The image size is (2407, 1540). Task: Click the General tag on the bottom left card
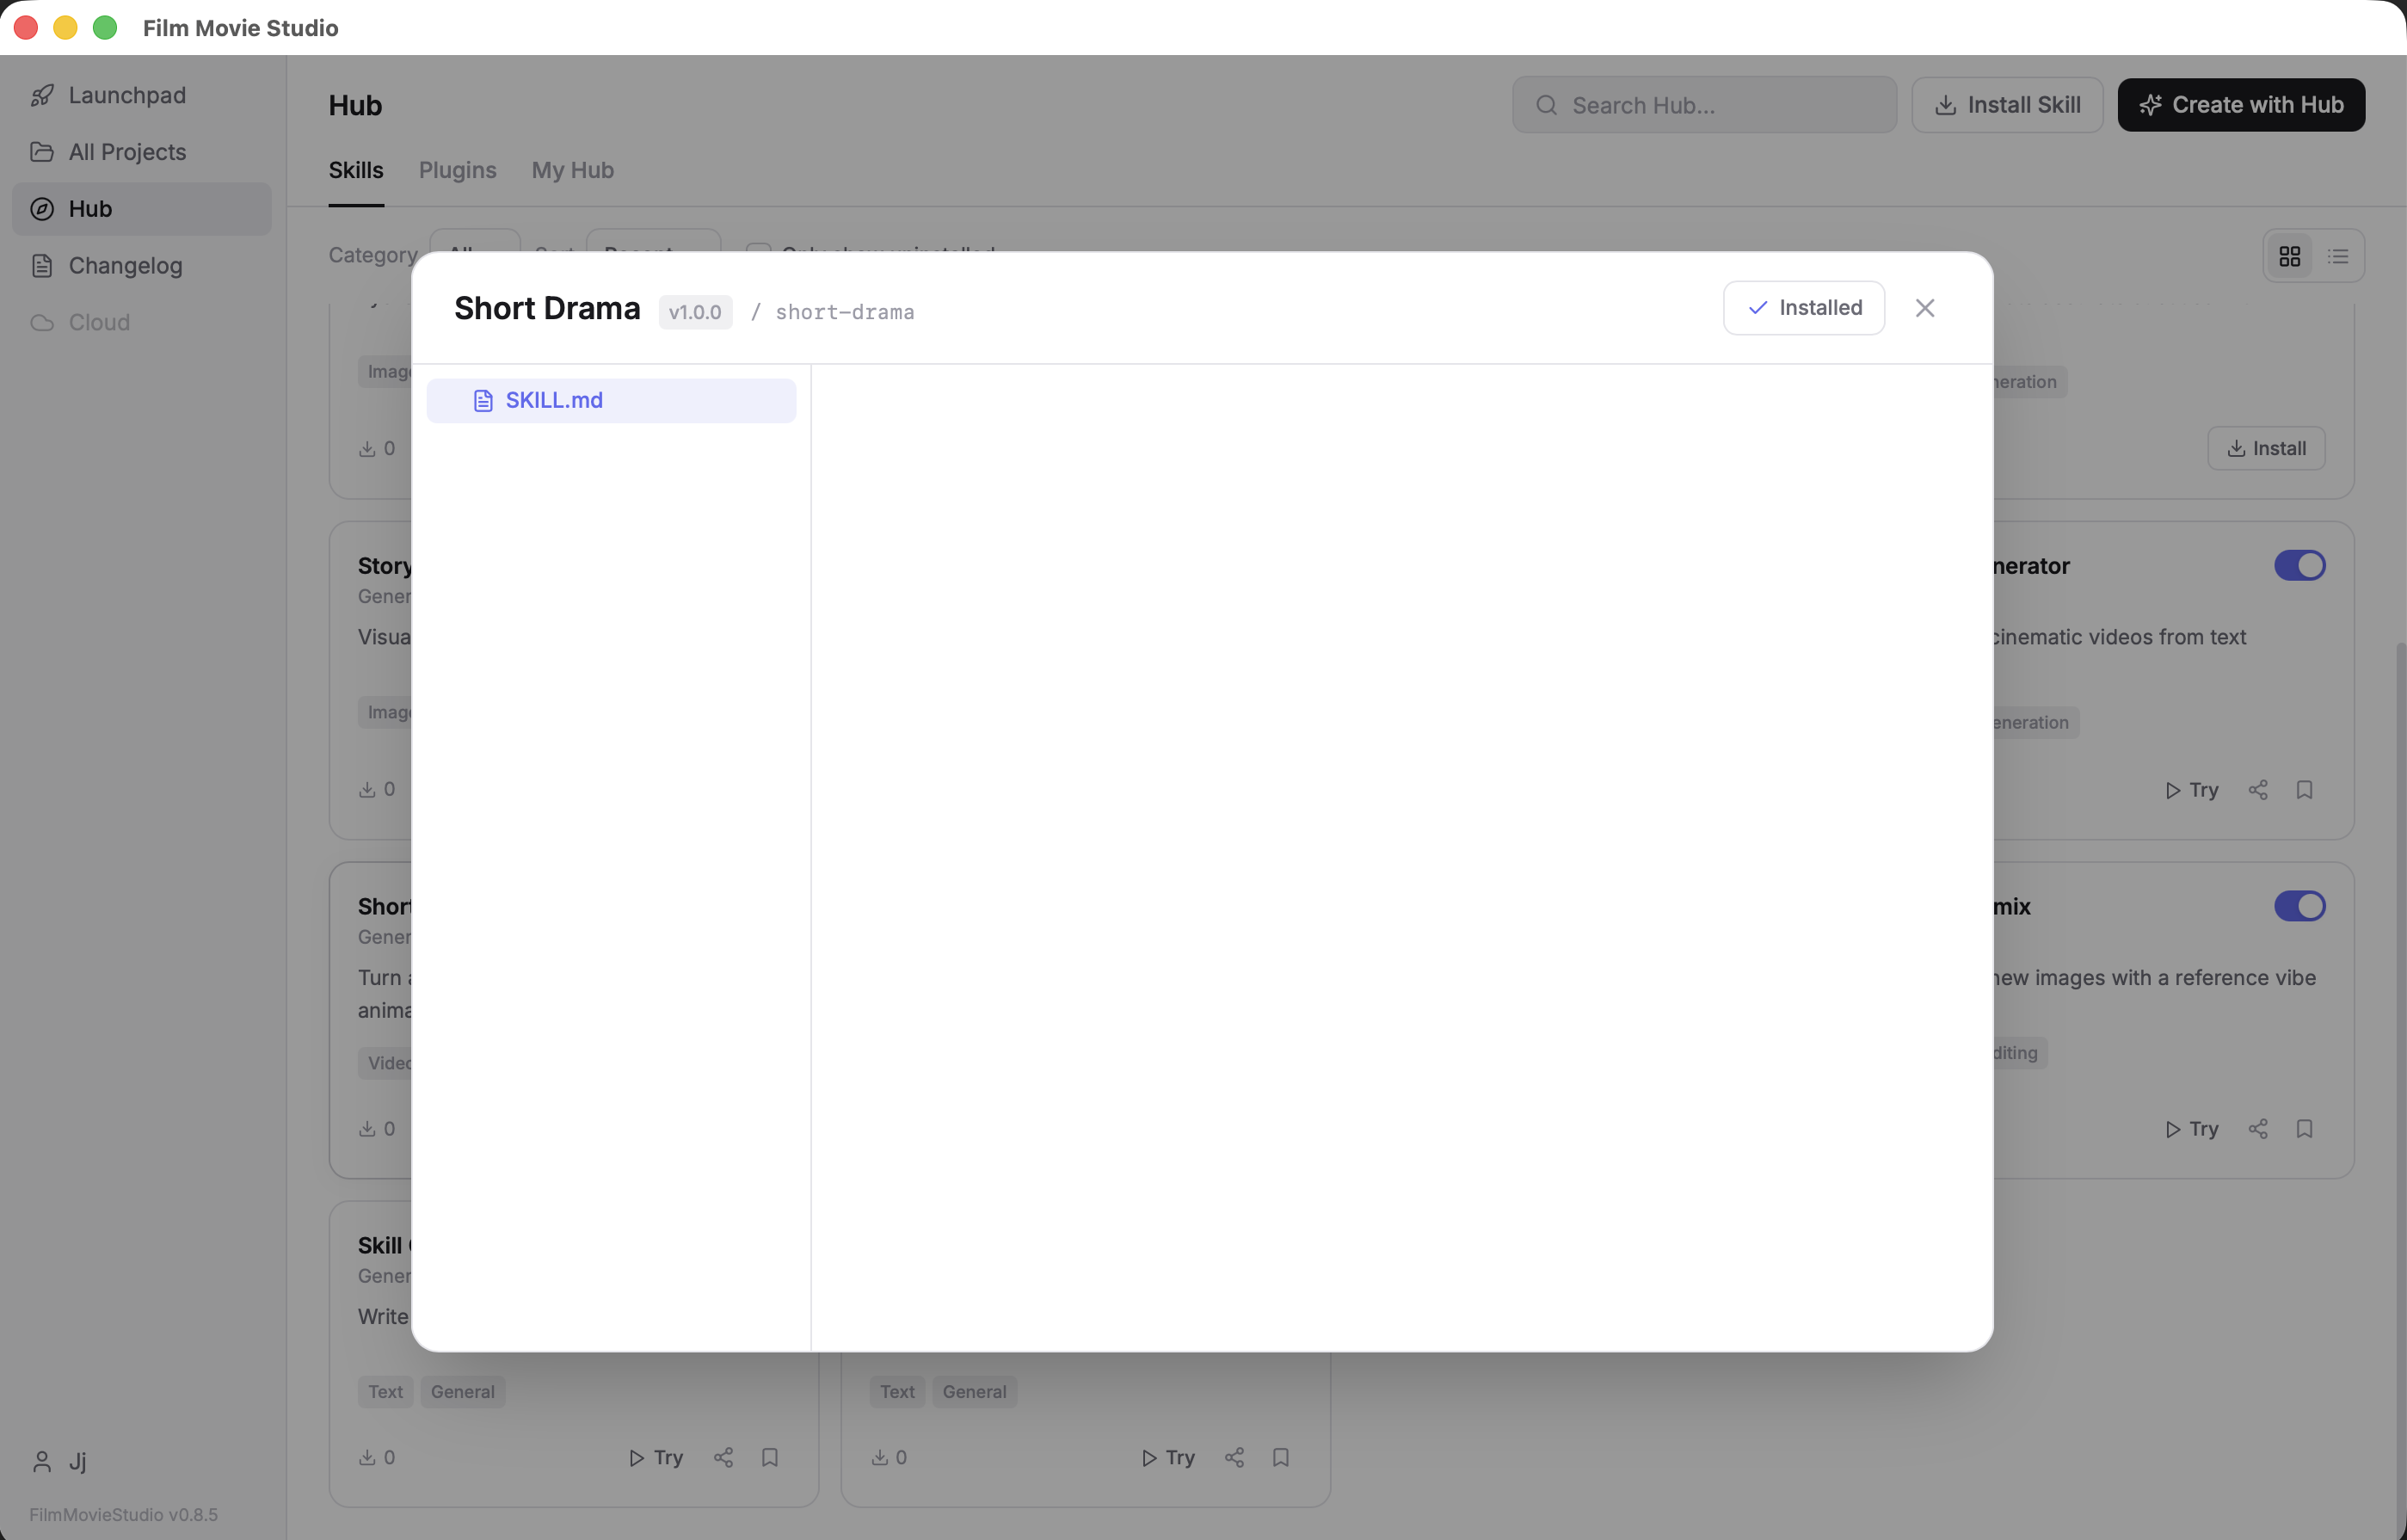(462, 1392)
